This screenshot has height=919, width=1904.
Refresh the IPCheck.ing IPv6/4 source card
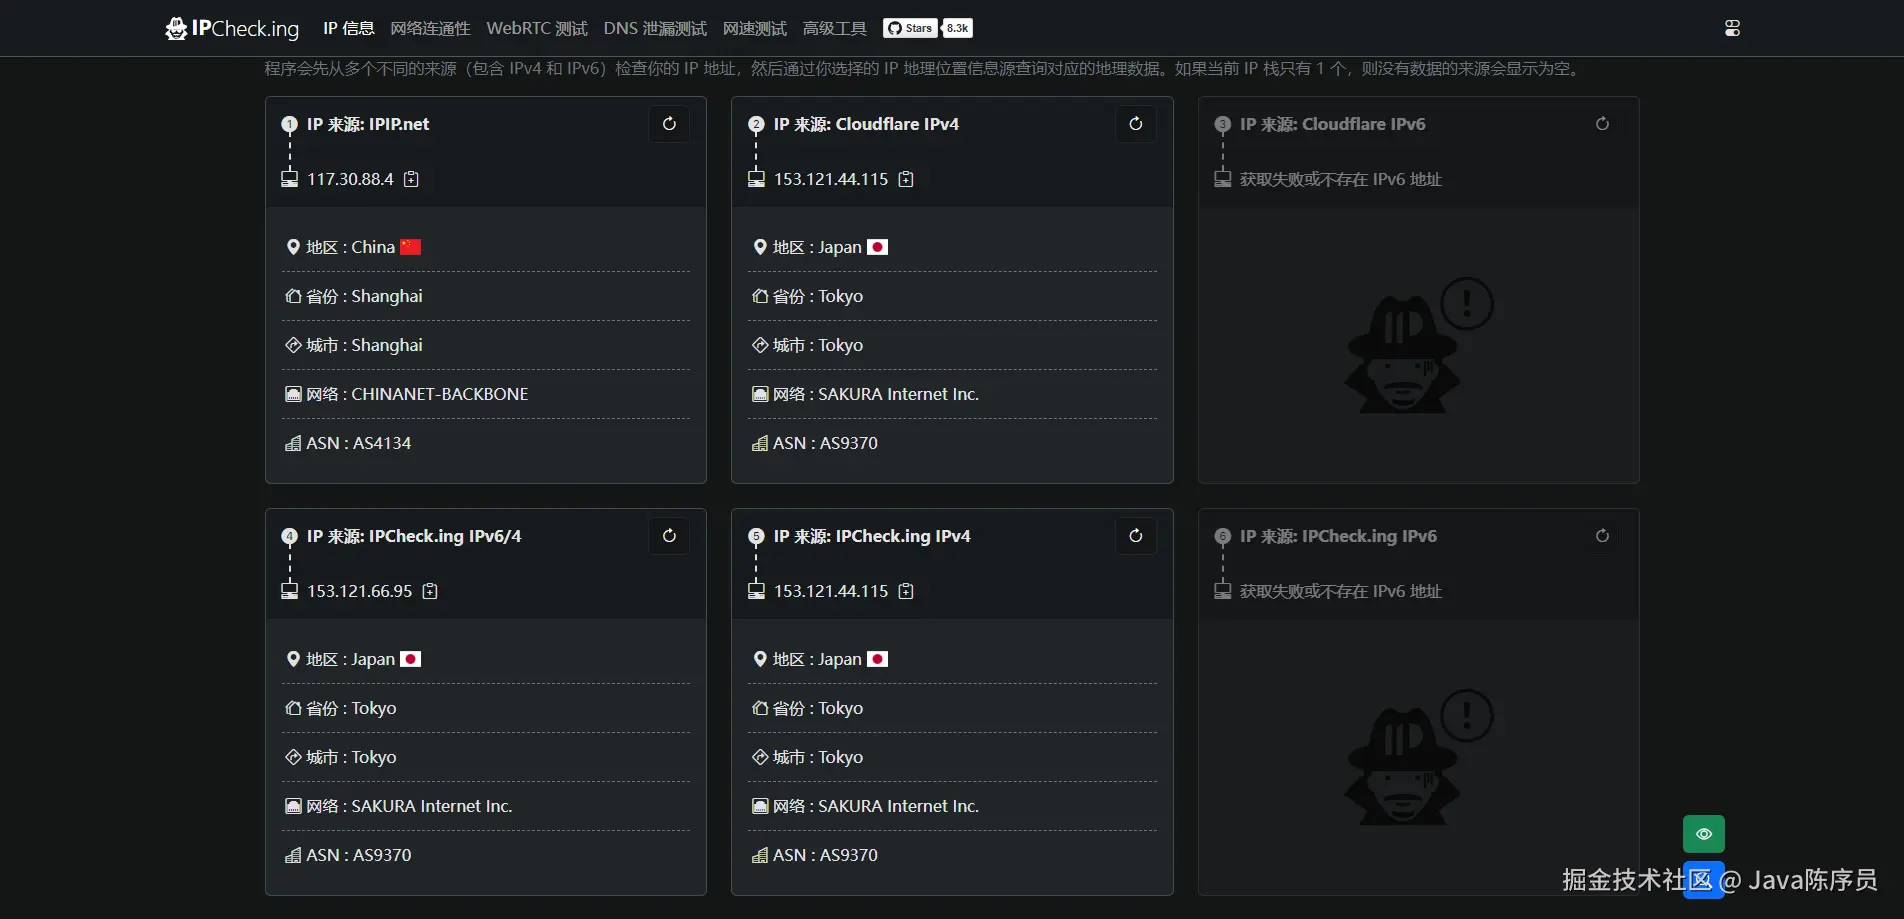coord(669,536)
